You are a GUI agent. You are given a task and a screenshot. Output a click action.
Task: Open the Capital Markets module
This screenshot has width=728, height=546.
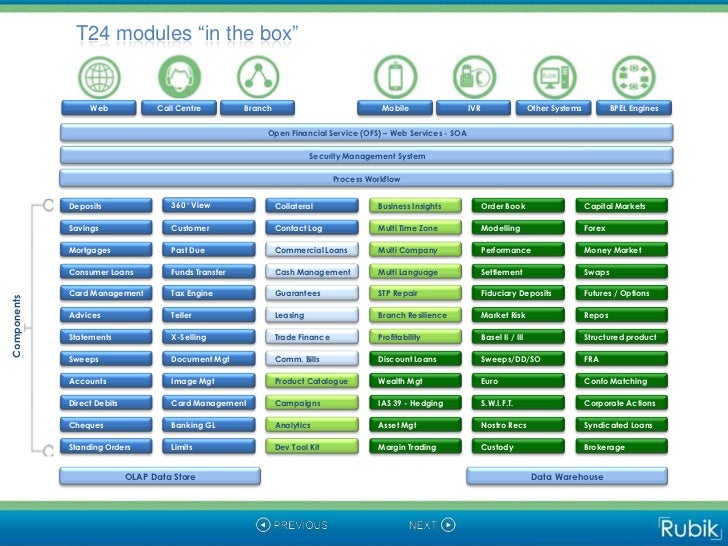622,206
